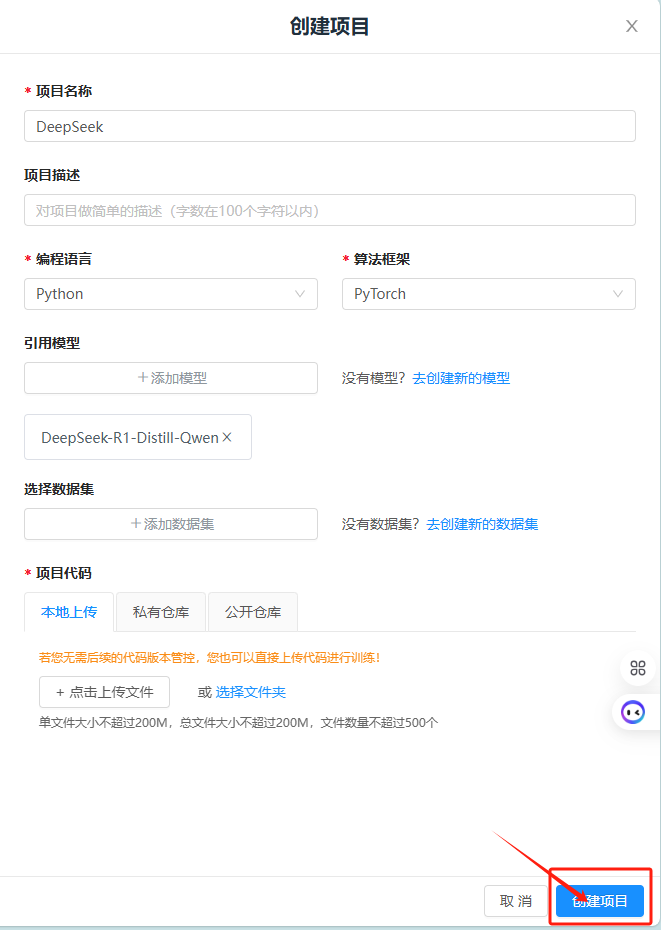The height and width of the screenshot is (930, 661).
Task: Click the 项目名称 input field
Action: [330, 126]
